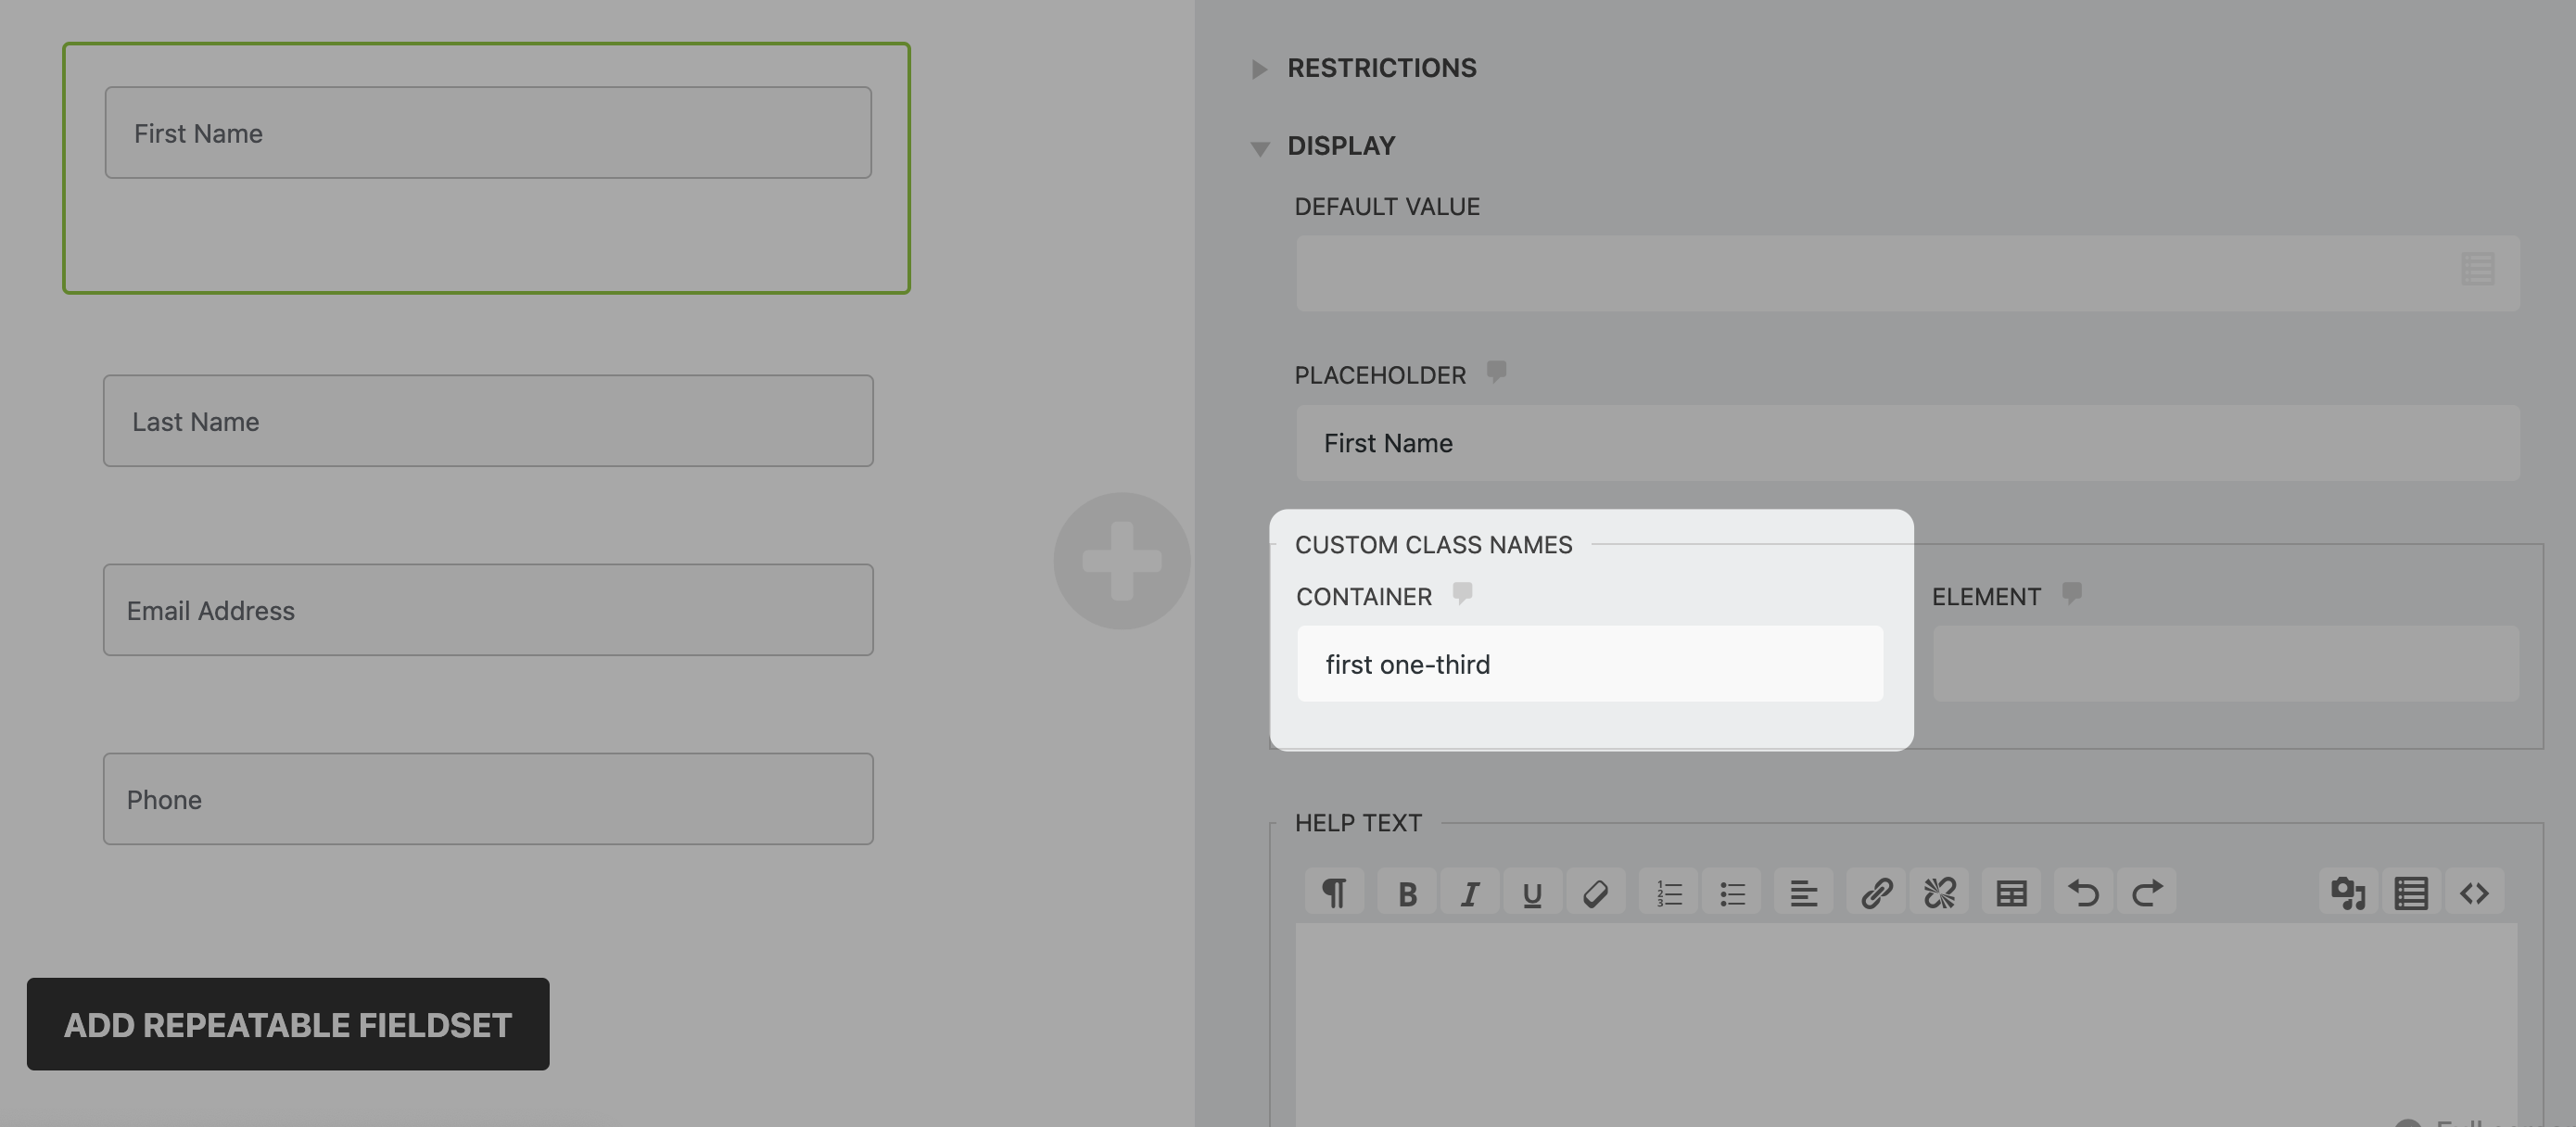Screen dimensions: 2576x1127
Task: Toggle bold formatting in Help Text editor
Action: [x=1407, y=892]
